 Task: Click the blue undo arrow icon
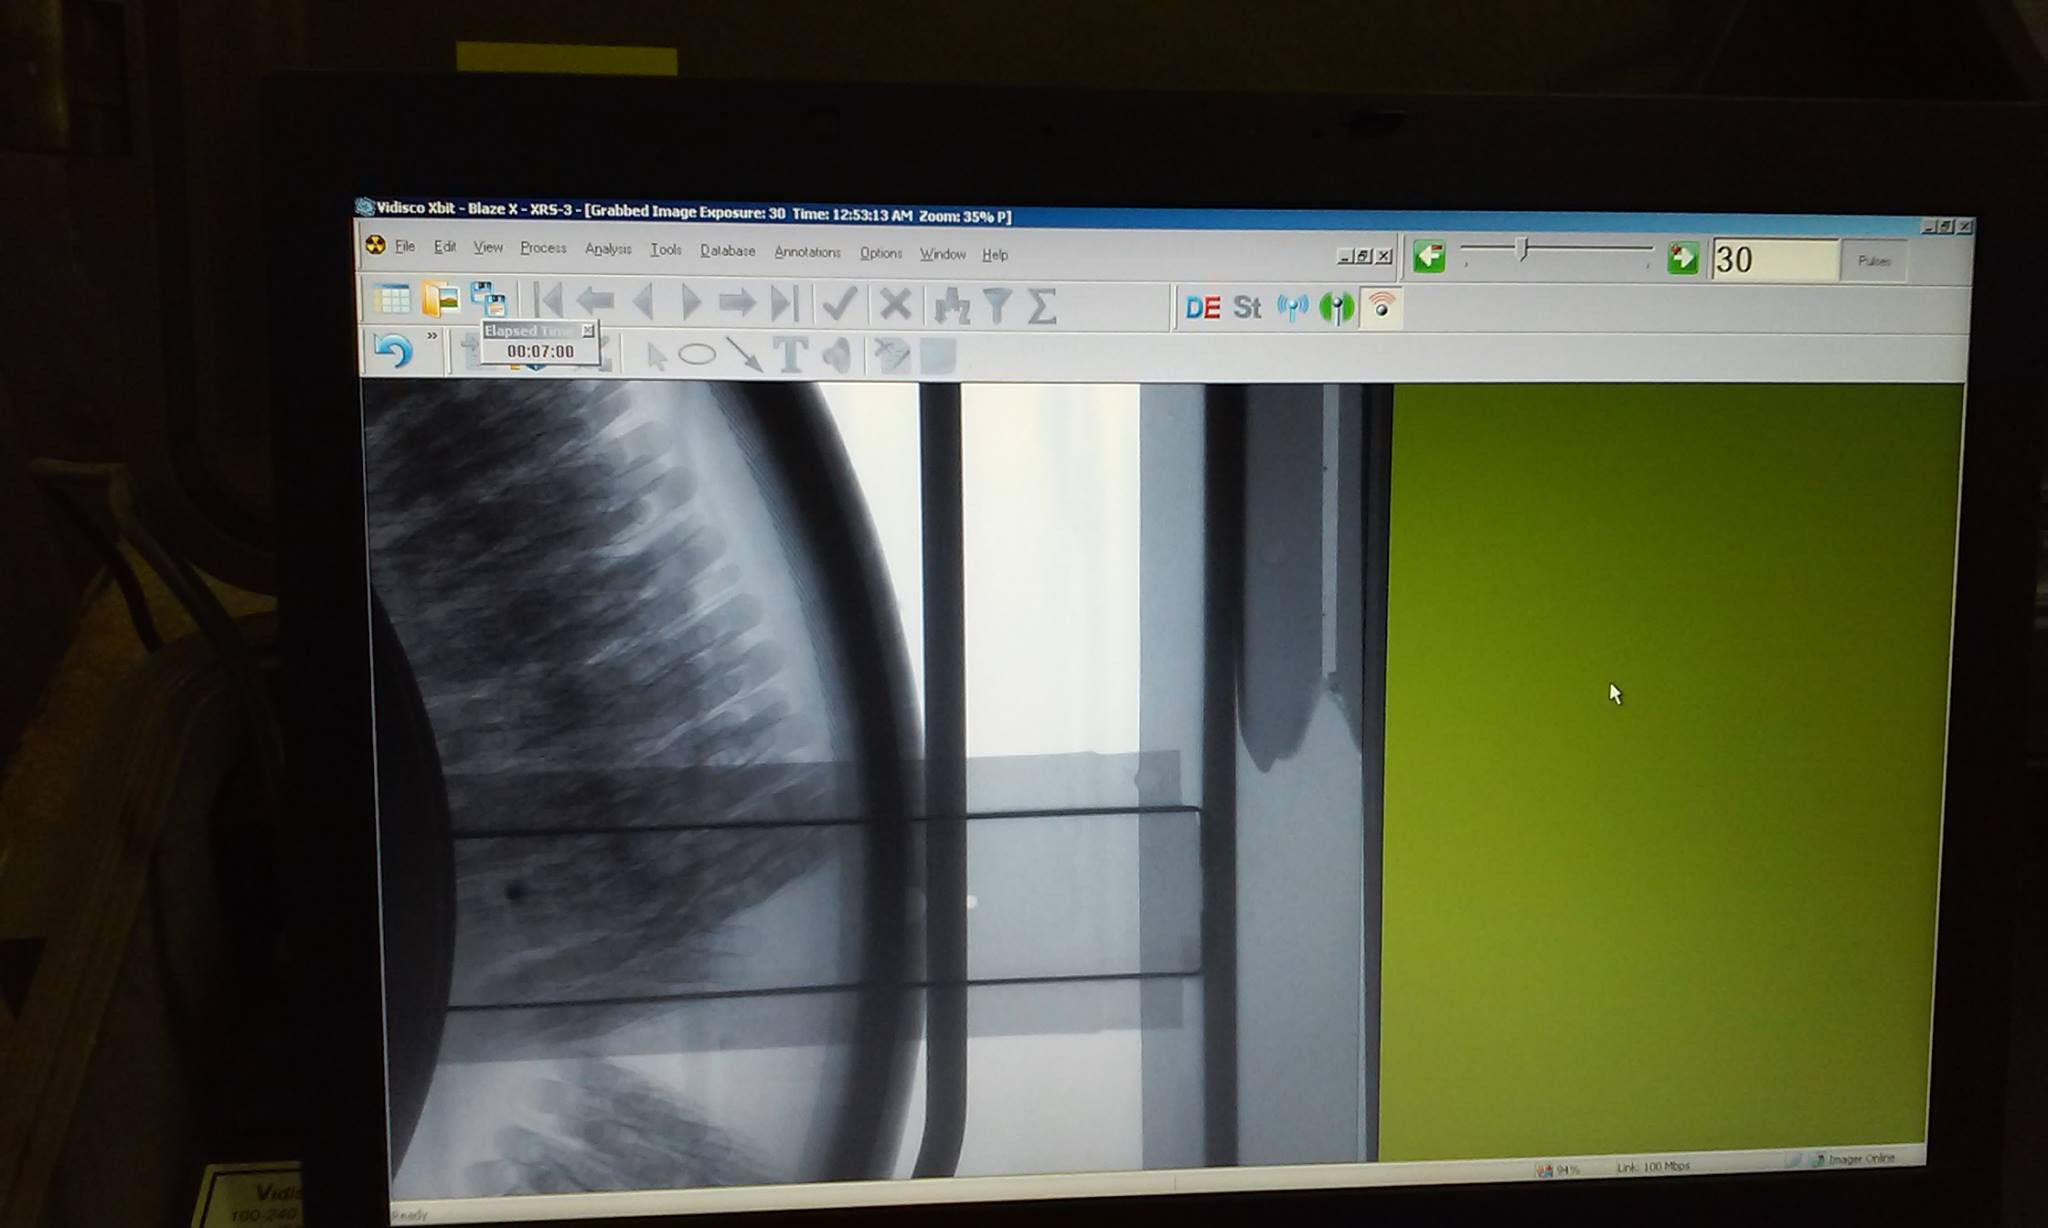392,351
